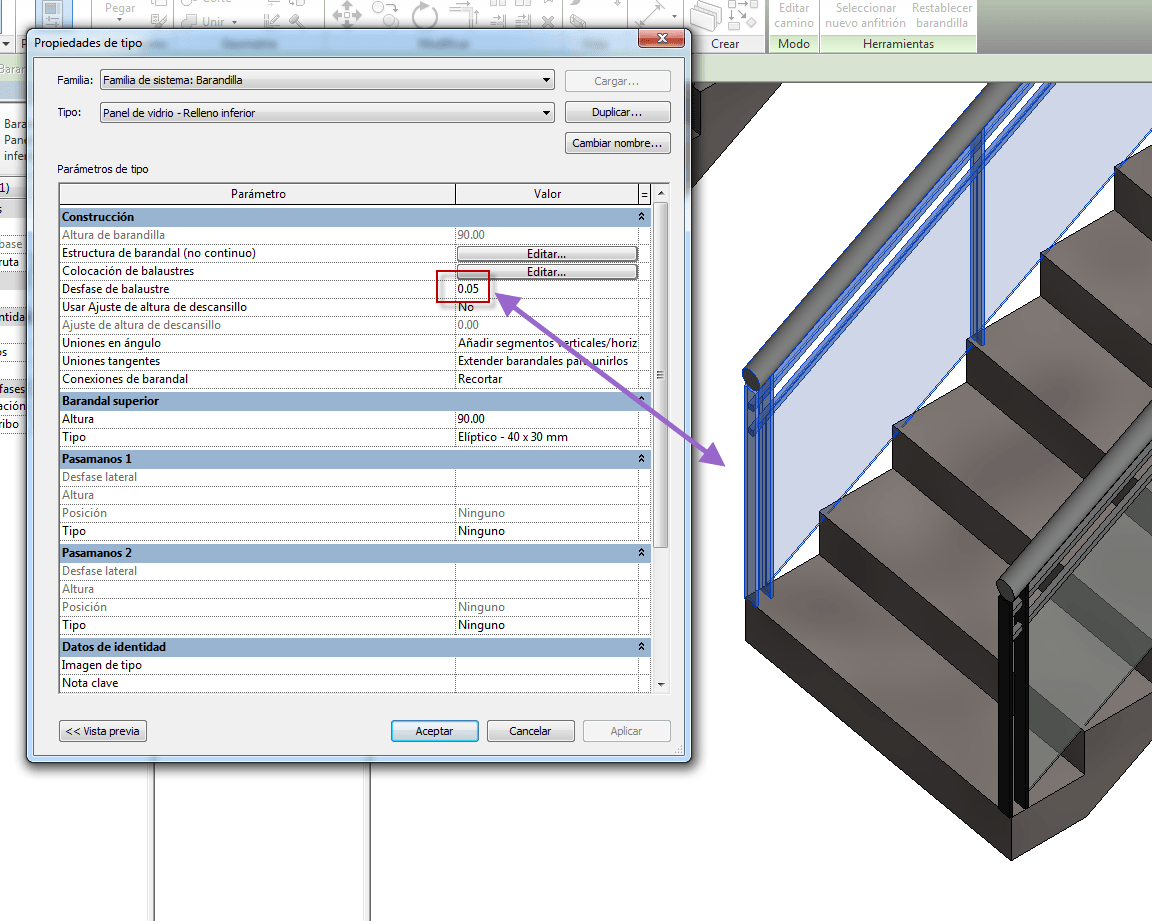1152x921 pixels.
Task: Select the Uniones en ángulo row label
Action: pyautogui.click(x=111, y=343)
